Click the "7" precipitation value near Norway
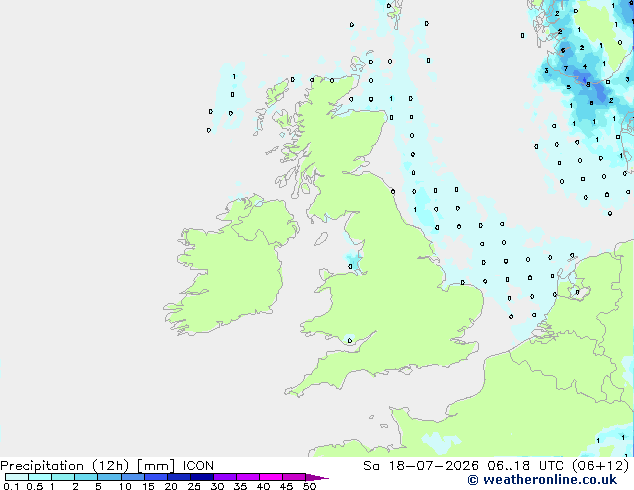 coord(566,69)
